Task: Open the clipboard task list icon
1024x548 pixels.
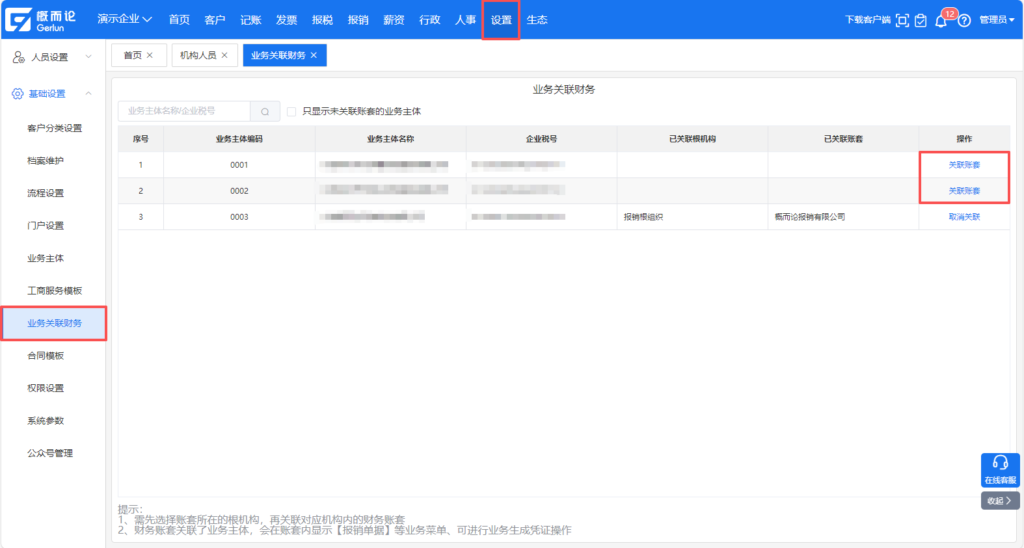Action: tap(920, 20)
